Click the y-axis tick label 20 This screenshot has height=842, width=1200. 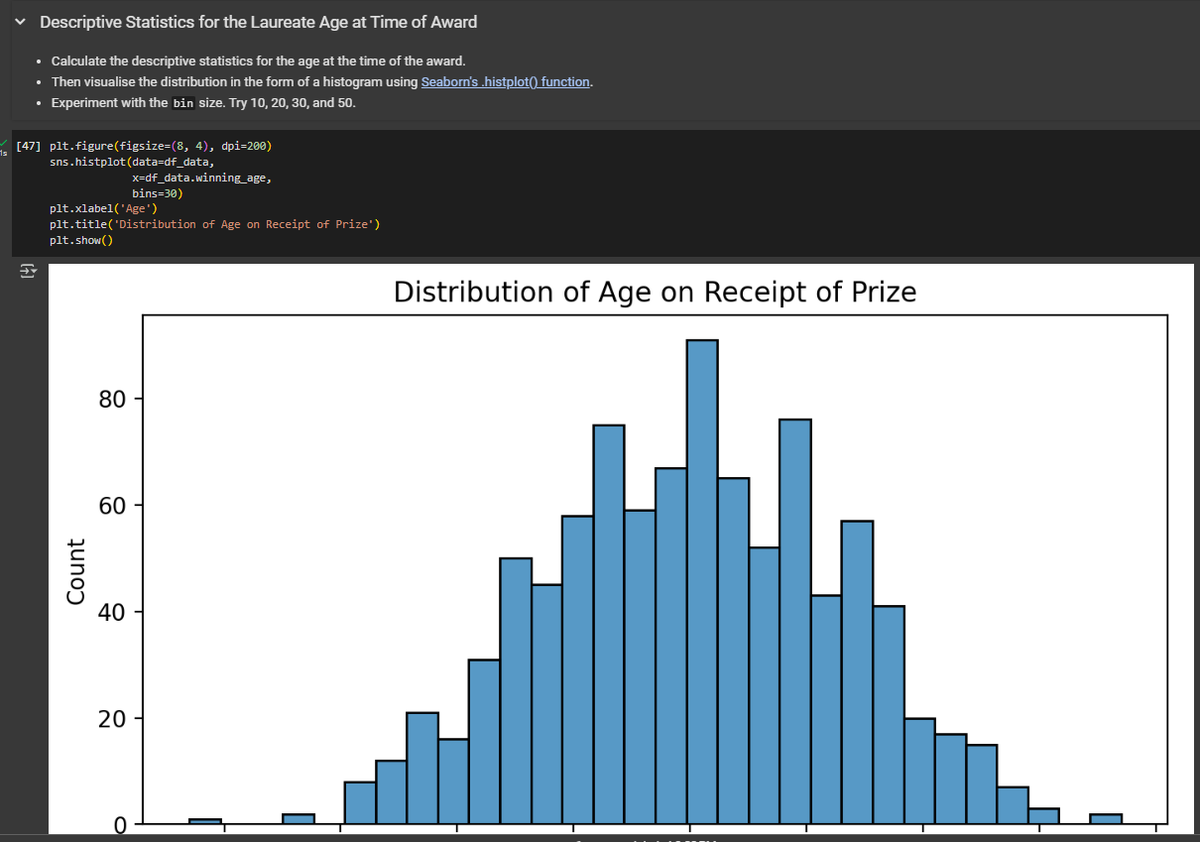112,718
